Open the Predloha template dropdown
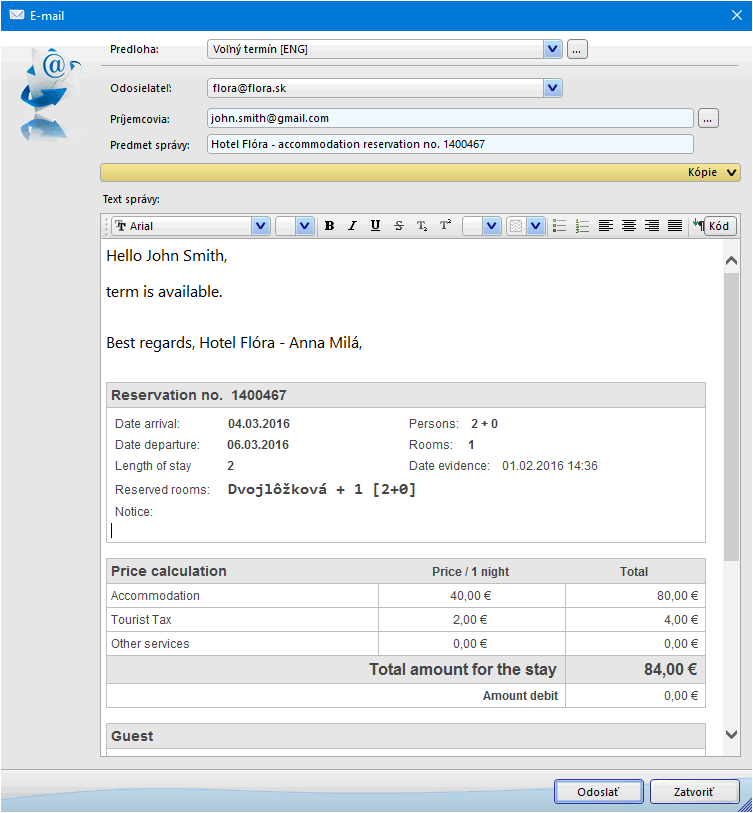This screenshot has width=753, height=813. [553, 48]
